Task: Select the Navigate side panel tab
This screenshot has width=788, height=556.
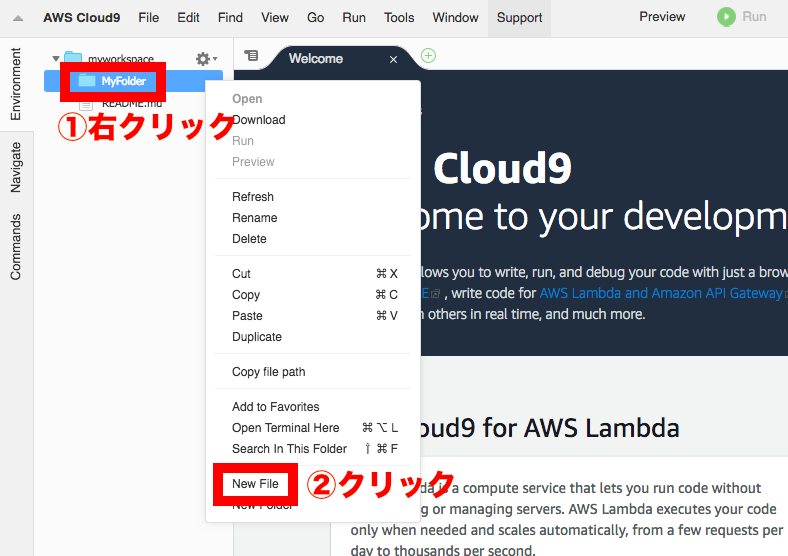Action: 16,167
